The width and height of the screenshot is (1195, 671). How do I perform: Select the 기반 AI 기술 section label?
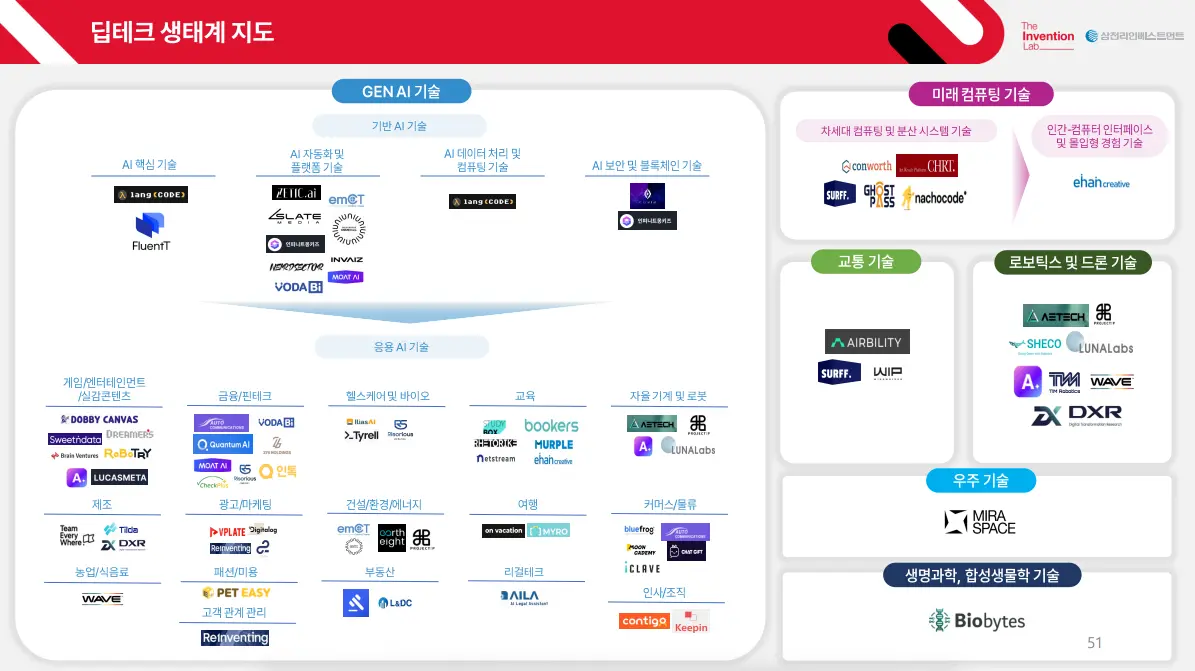tap(399, 126)
